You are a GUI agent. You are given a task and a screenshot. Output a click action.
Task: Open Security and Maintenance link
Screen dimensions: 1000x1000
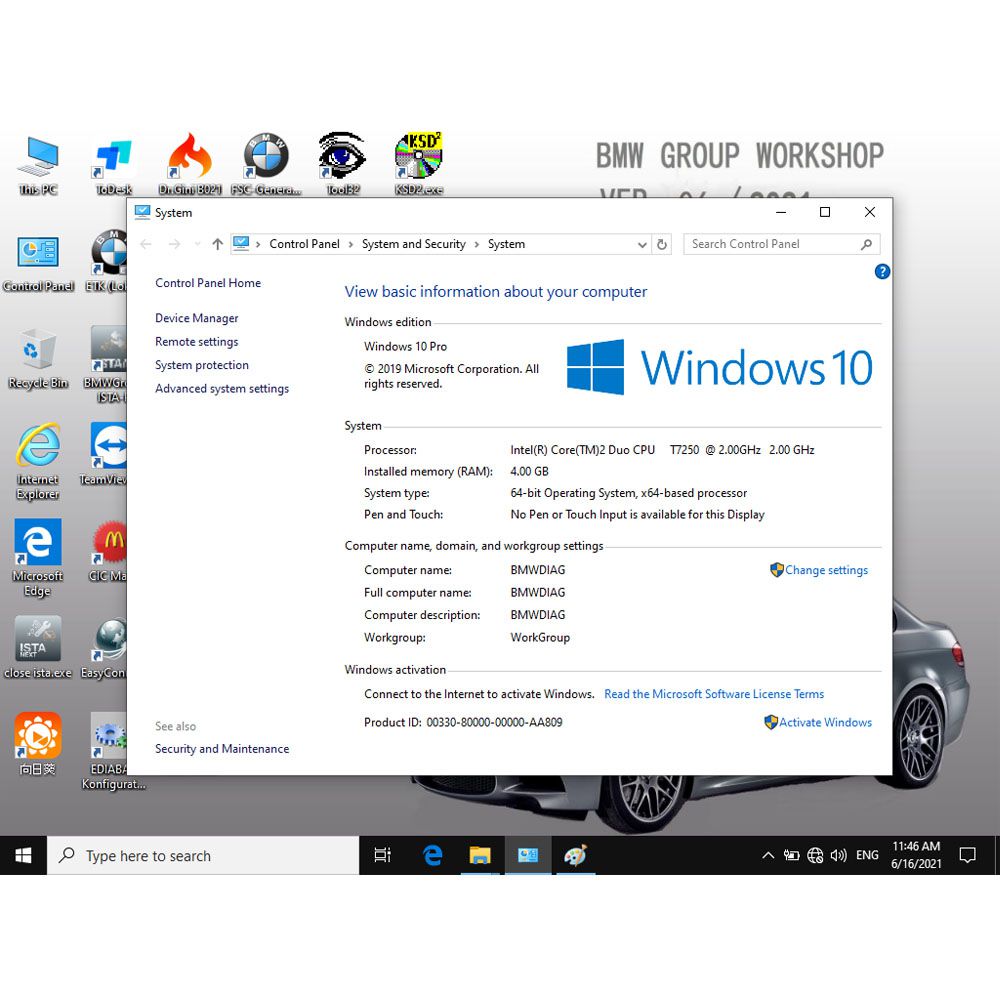(222, 749)
